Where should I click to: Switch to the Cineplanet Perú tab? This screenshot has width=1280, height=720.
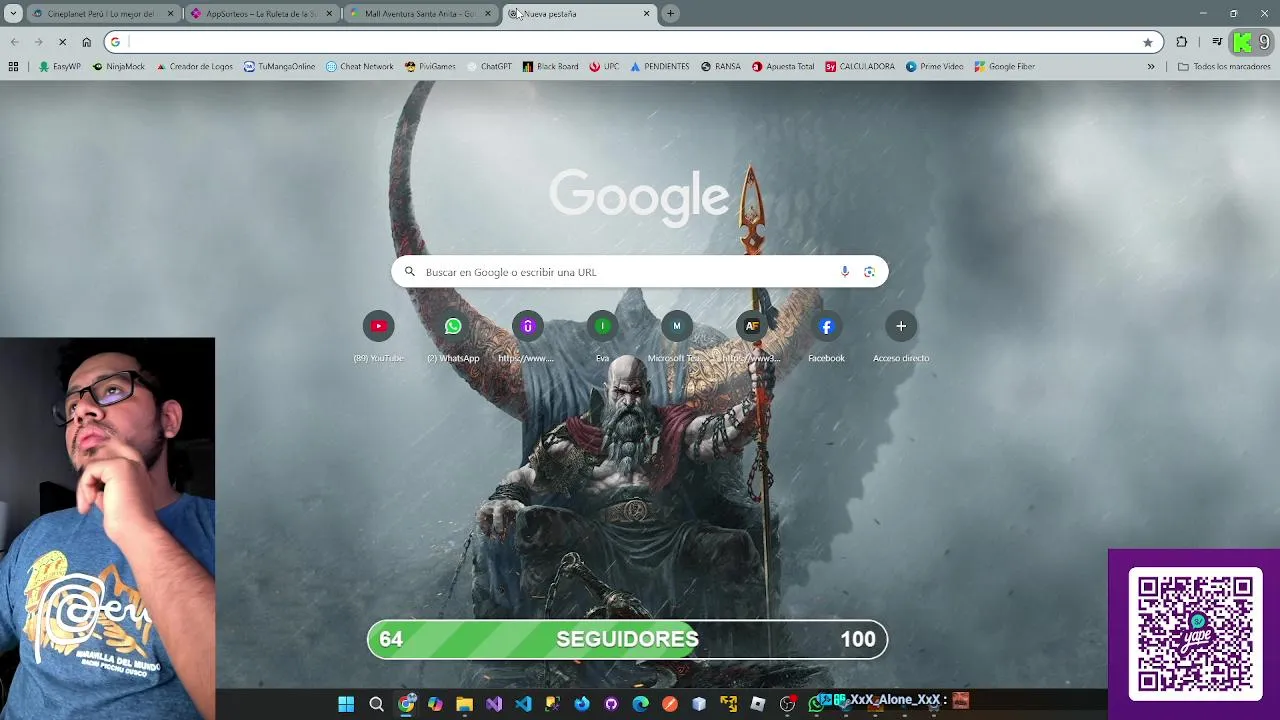tap(102, 14)
